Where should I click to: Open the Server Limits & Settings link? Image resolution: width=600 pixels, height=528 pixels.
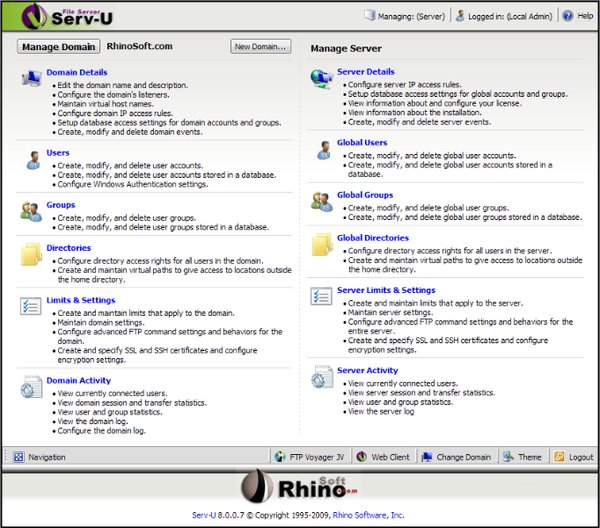tap(386, 290)
